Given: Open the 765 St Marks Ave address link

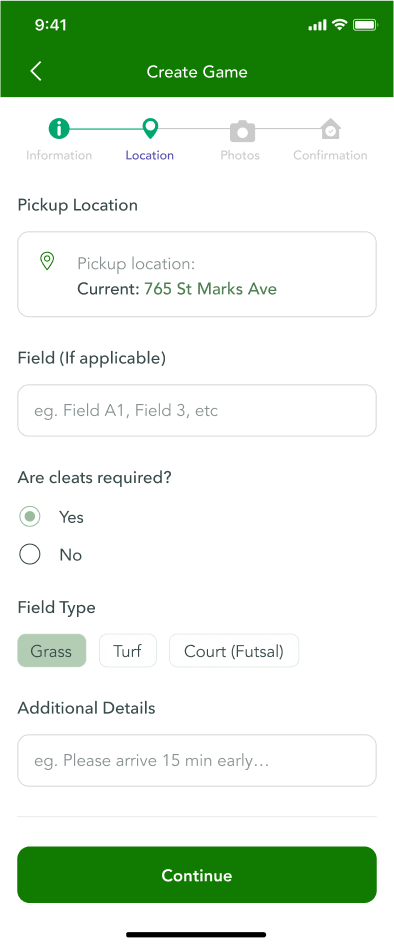Looking at the screenshot, I should 210,289.
